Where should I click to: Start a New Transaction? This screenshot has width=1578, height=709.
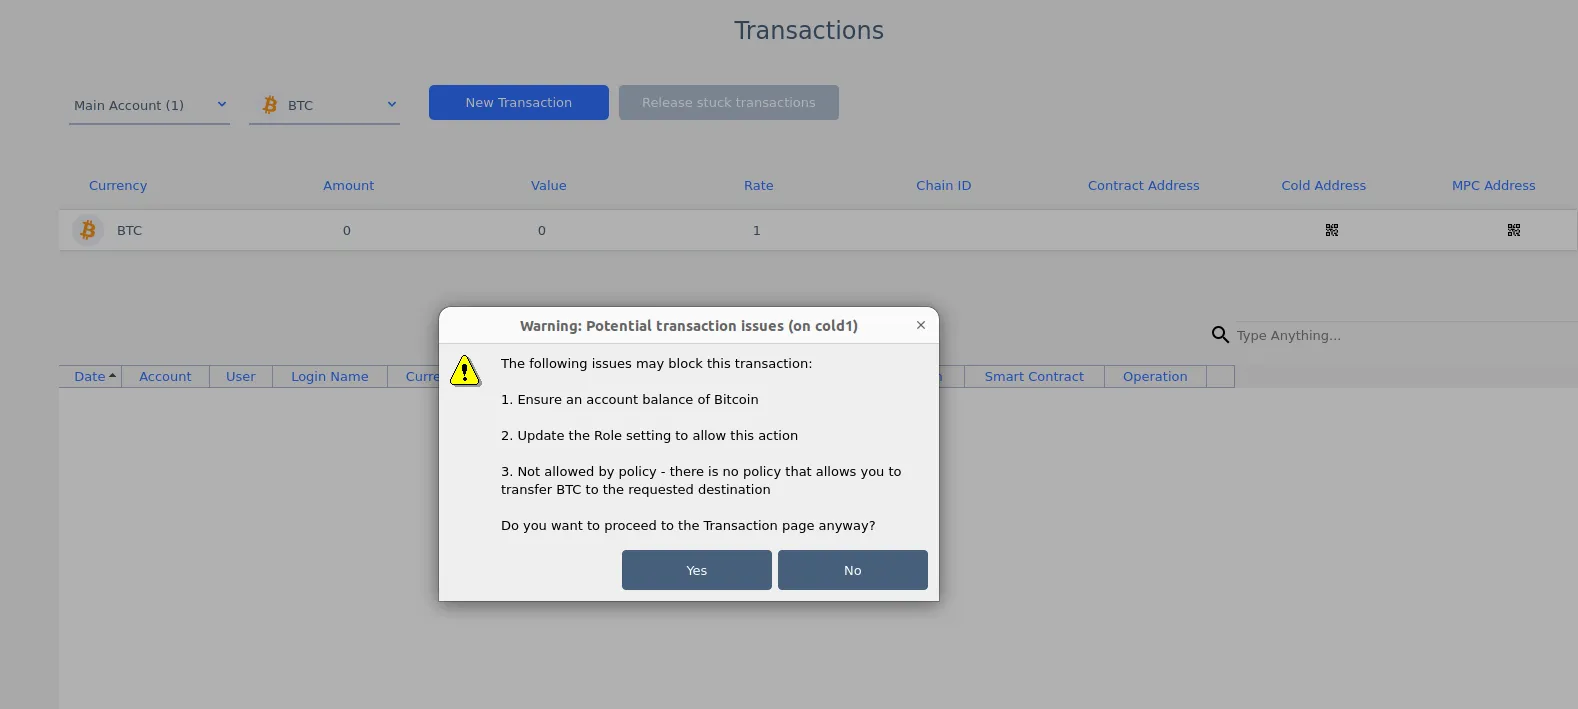[x=519, y=102]
